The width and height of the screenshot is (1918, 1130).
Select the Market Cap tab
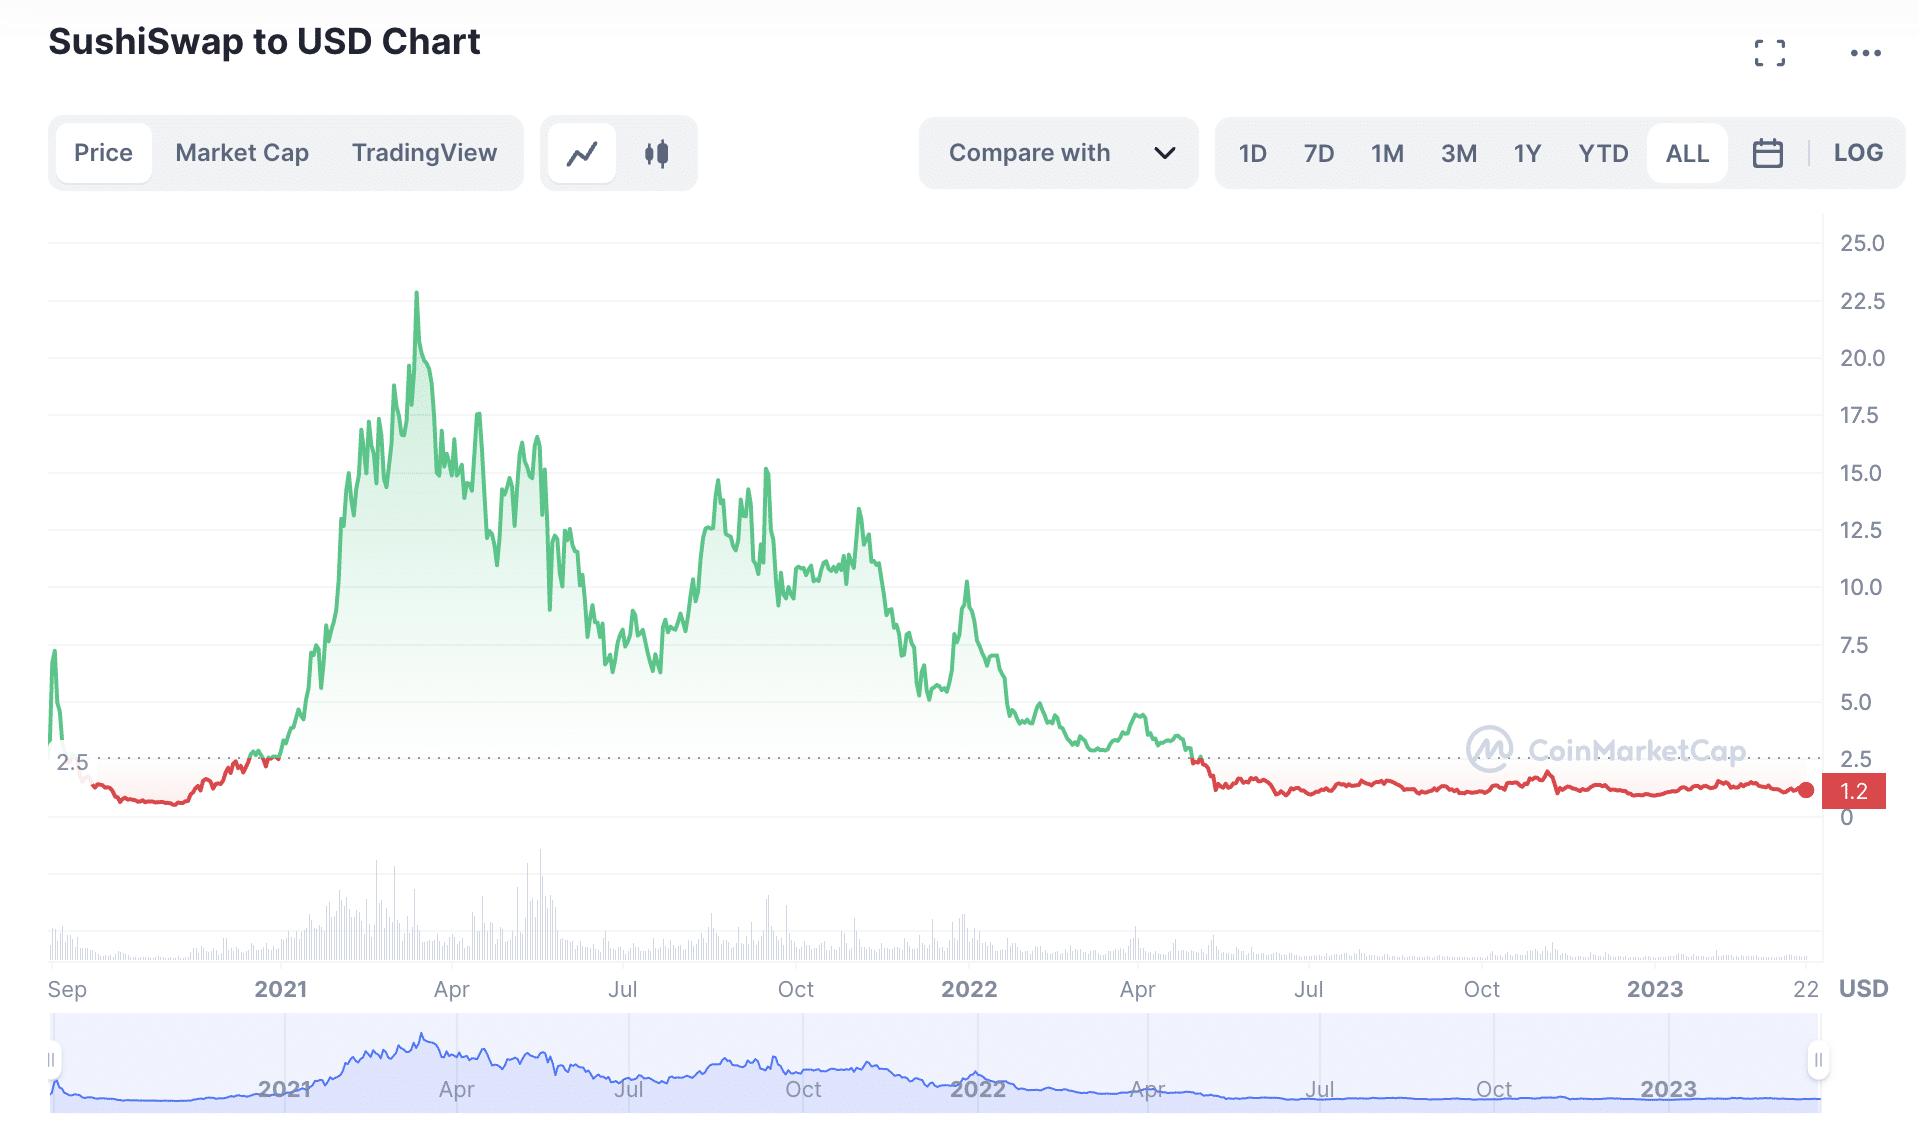(x=242, y=153)
